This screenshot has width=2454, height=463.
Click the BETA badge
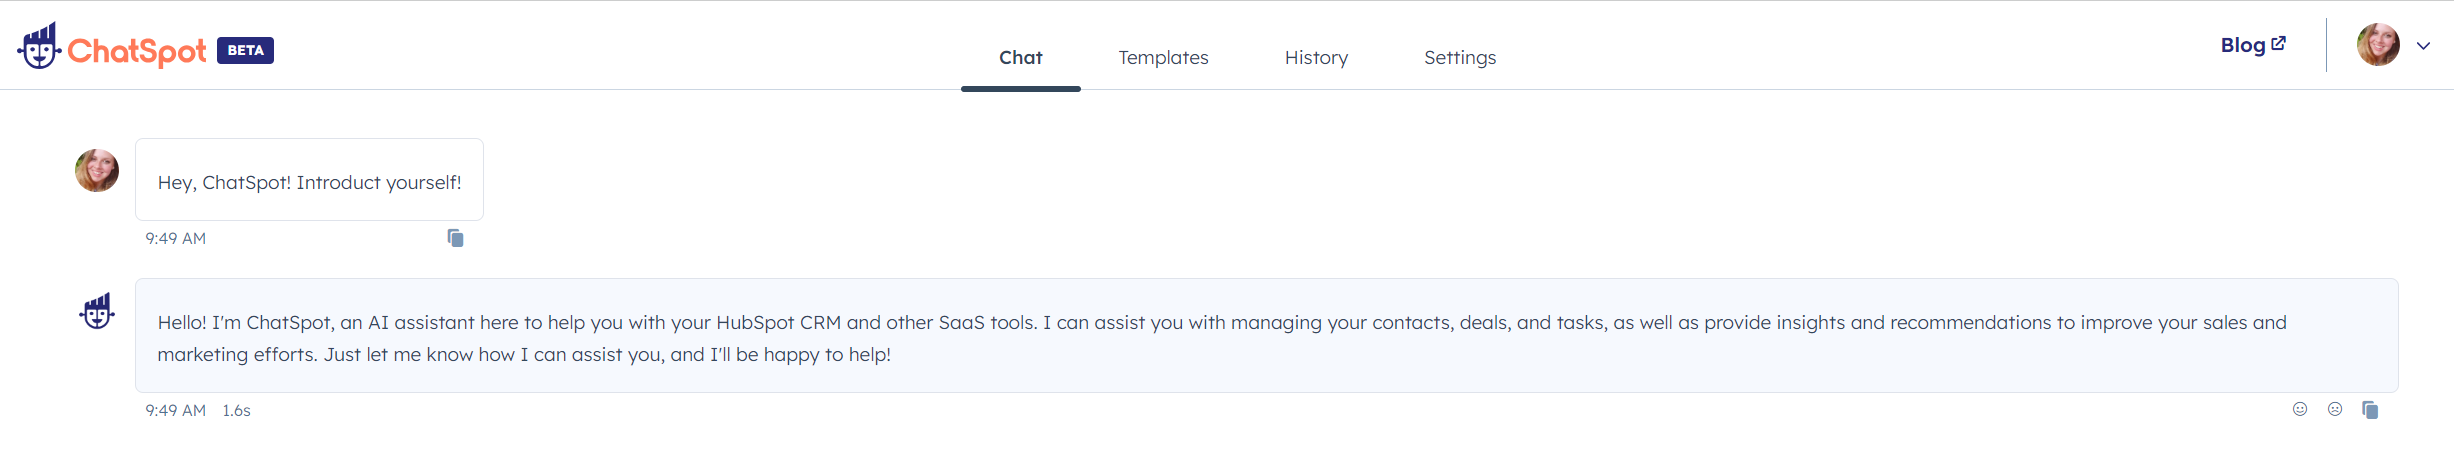pos(245,50)
